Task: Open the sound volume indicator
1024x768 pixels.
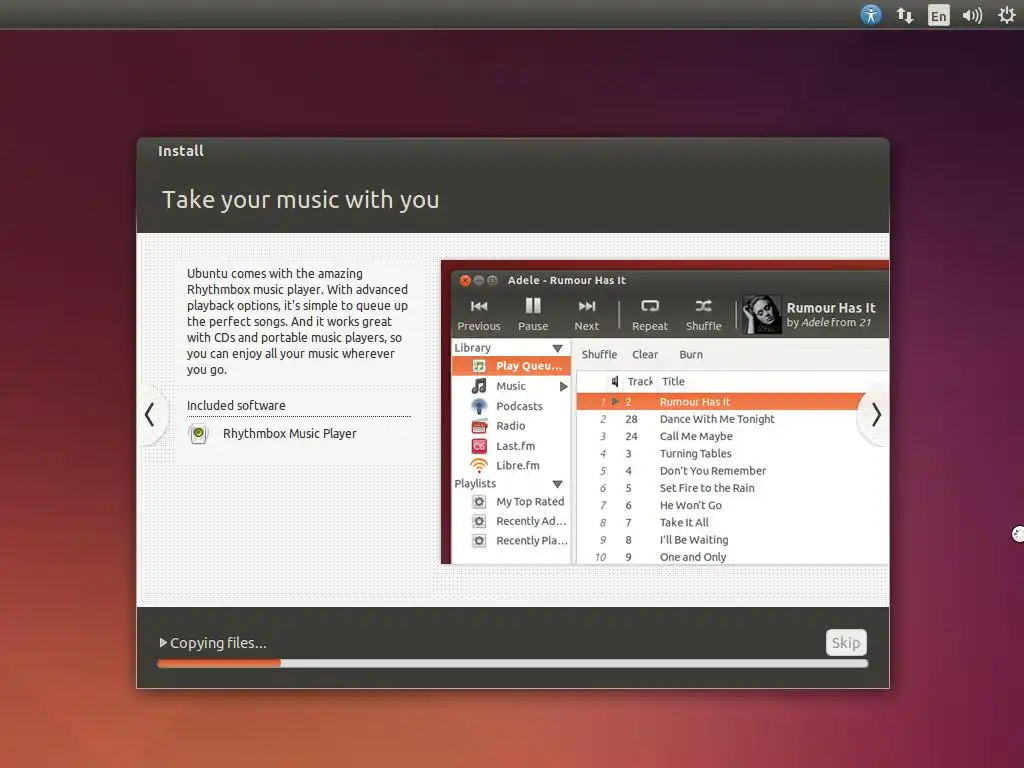Action: click(x=972, y=15)
